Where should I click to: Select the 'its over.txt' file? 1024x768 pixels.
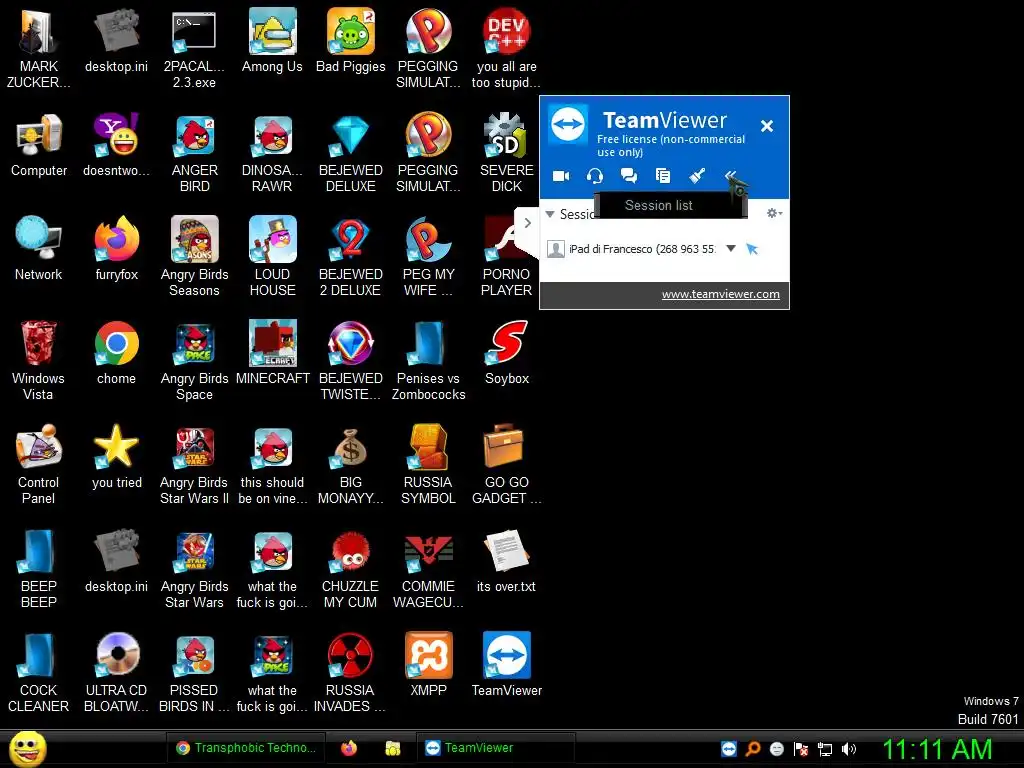(507, 560)
